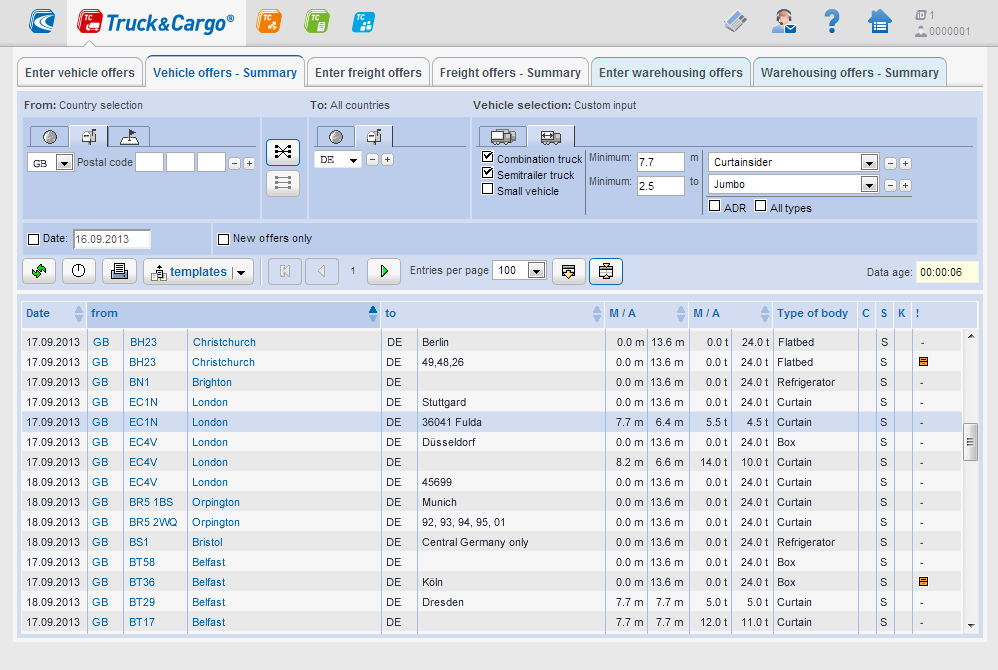Open the Enter warehousing offers tab
The height and width of the screenshot is (670, 998).
coord(670,73)
